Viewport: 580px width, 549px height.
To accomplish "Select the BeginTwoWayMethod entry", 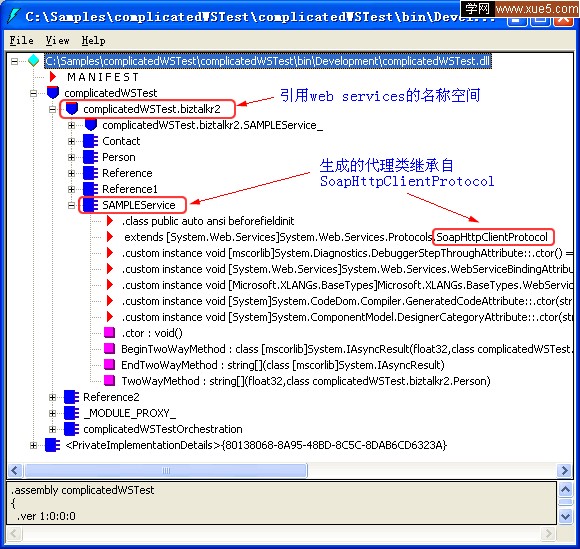I will (346, 349).
